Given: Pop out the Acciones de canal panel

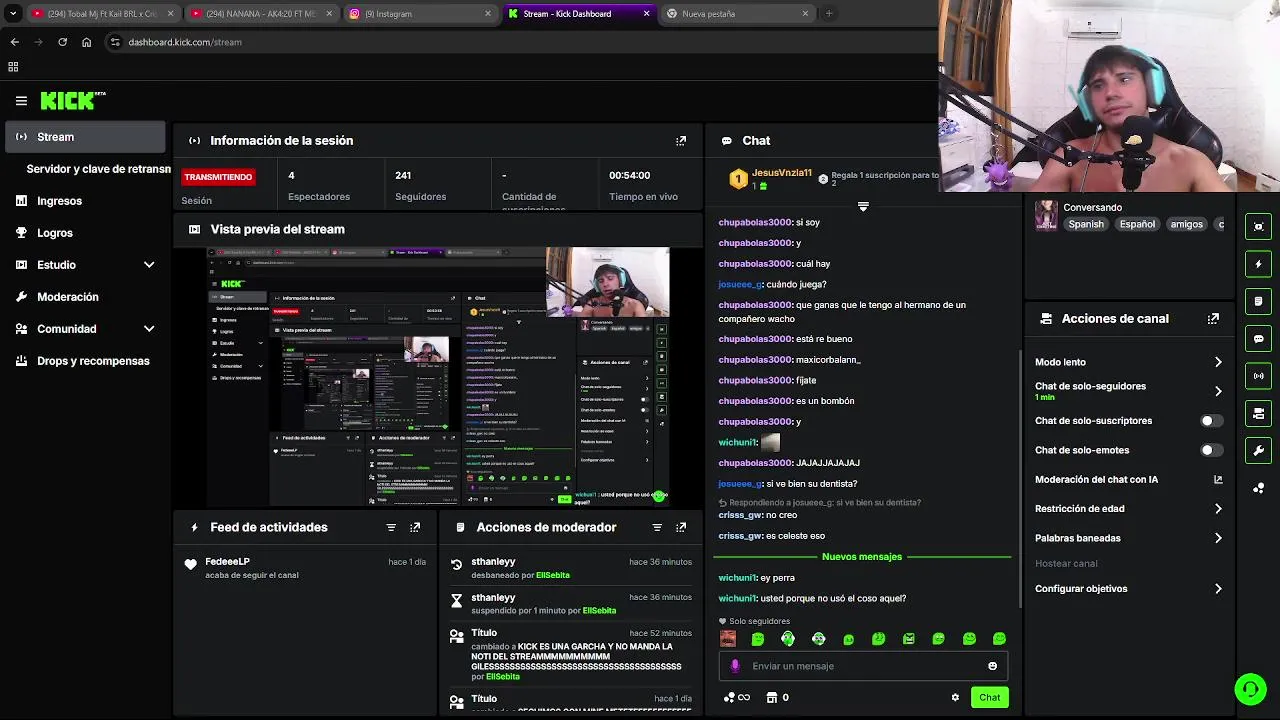Looking at the screenshot, I should click(1213, 319).
